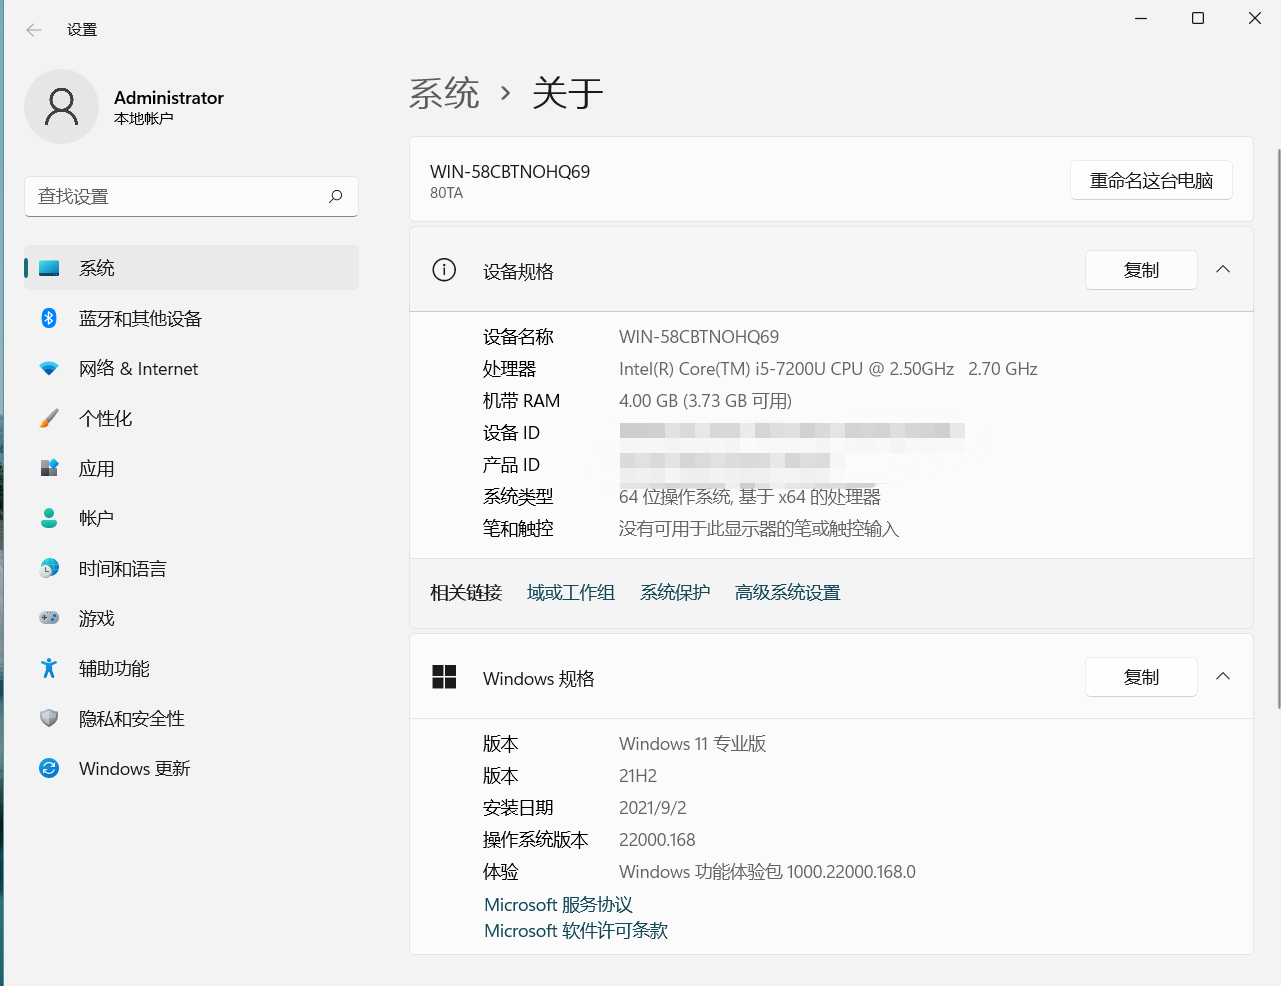Open 域或工作组 link
This screenshot has width=1281, height=986.
coord(571,593)
